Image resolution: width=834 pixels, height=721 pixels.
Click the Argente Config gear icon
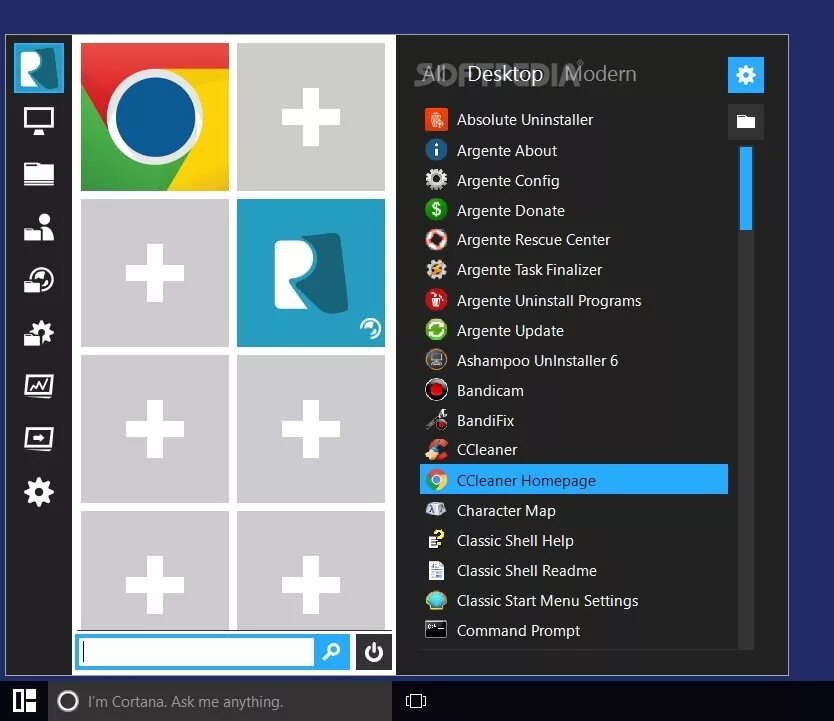click(436, 180)
